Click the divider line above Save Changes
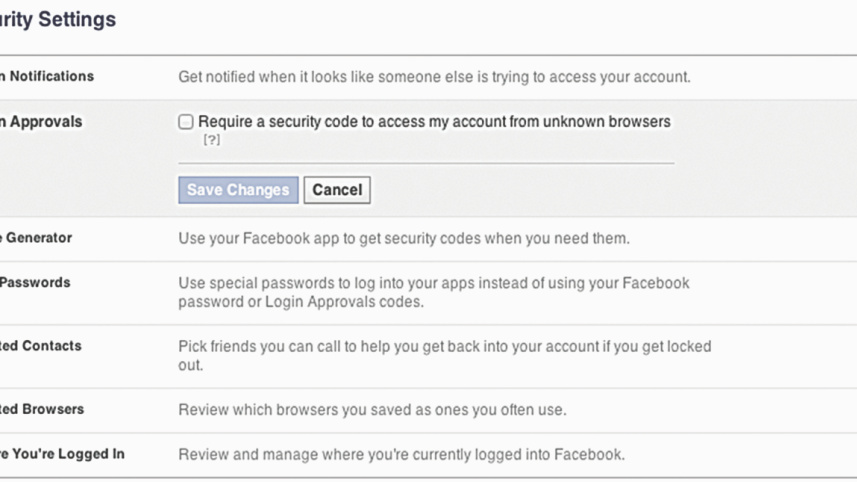 (x=426, y=162)
